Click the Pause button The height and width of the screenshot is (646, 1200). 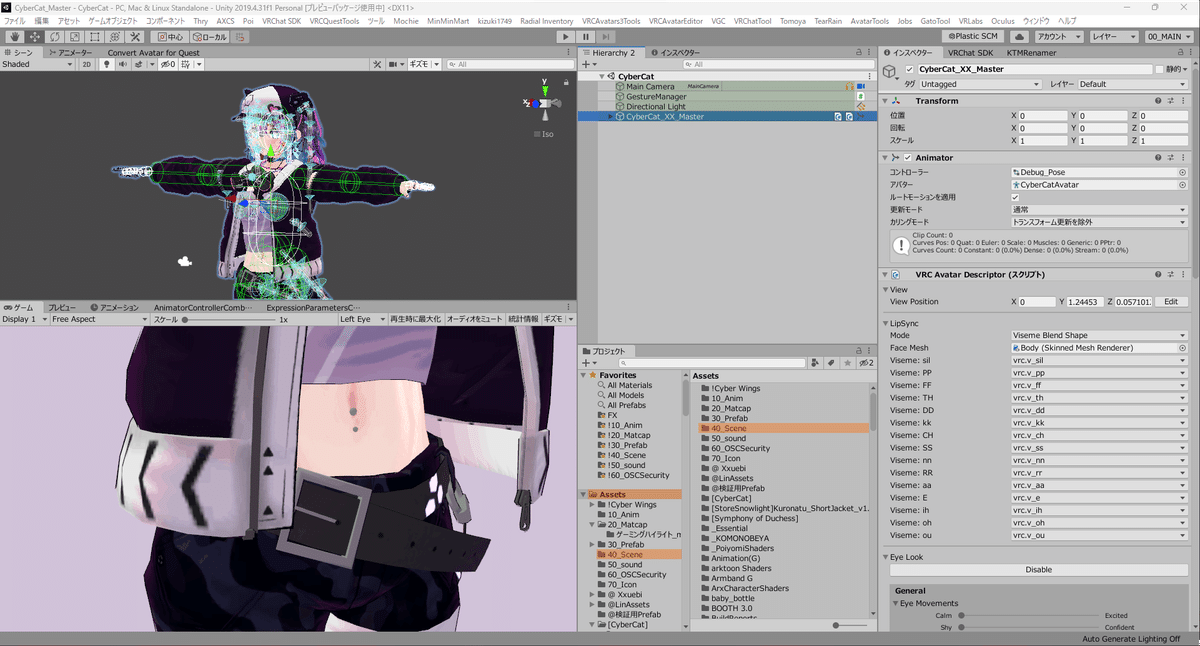pos(586,36)
